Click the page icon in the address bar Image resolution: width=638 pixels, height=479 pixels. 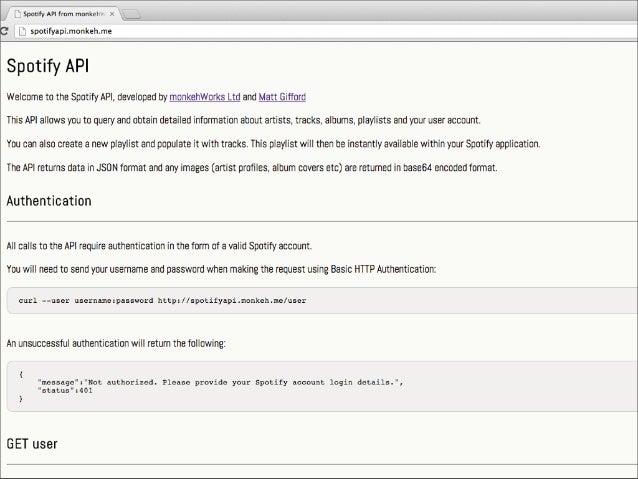click(23, 31)
